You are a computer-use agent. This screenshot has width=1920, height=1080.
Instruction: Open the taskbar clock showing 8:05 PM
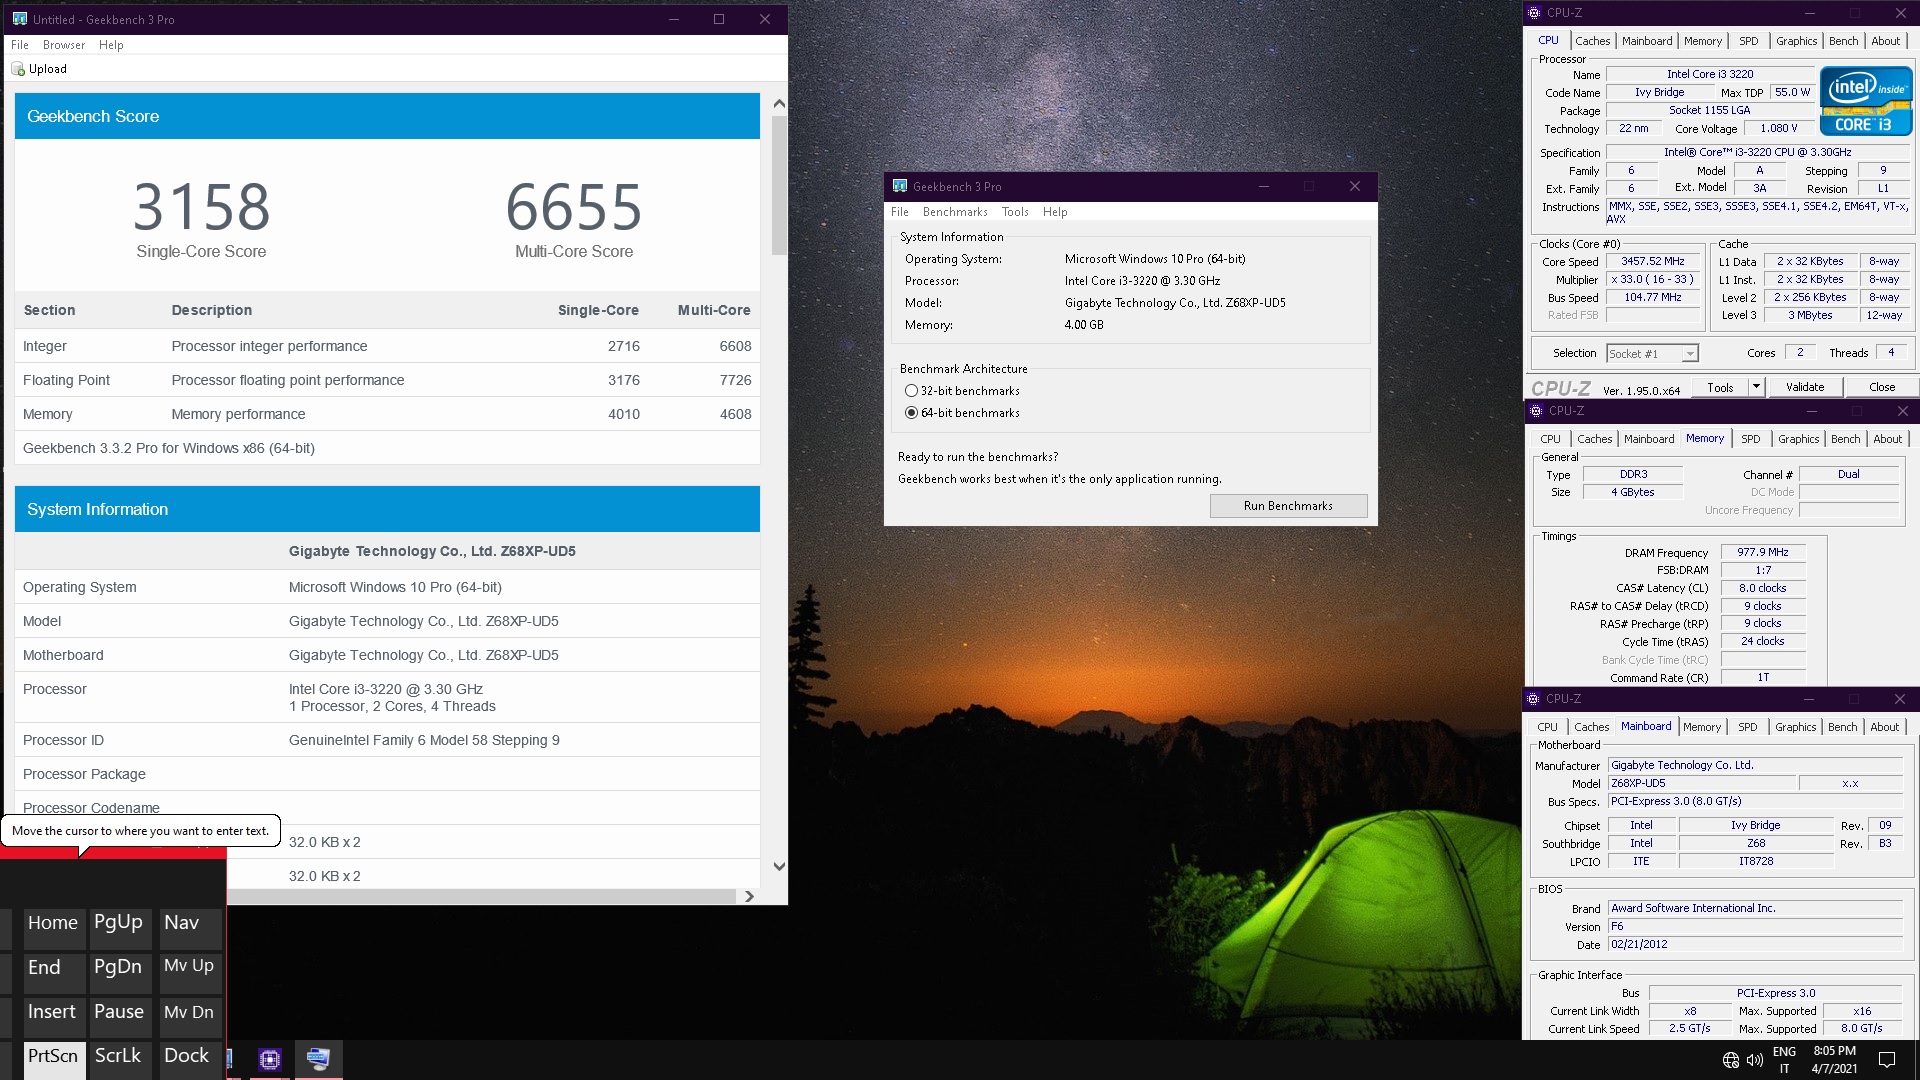[x=1835, y=1060]
